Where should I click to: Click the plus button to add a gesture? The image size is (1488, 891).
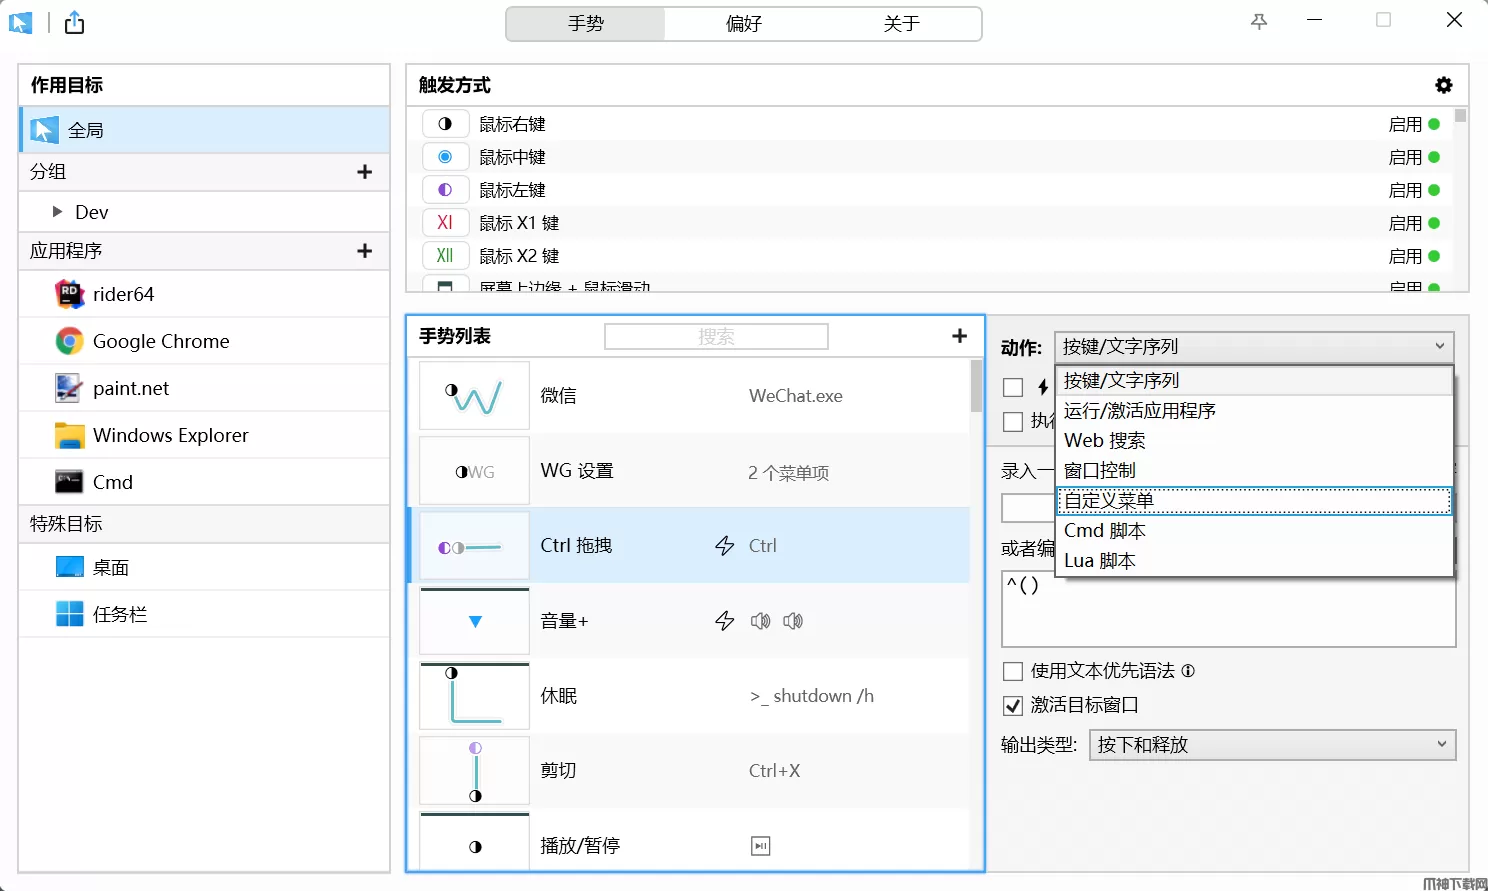tap(959, 336)
